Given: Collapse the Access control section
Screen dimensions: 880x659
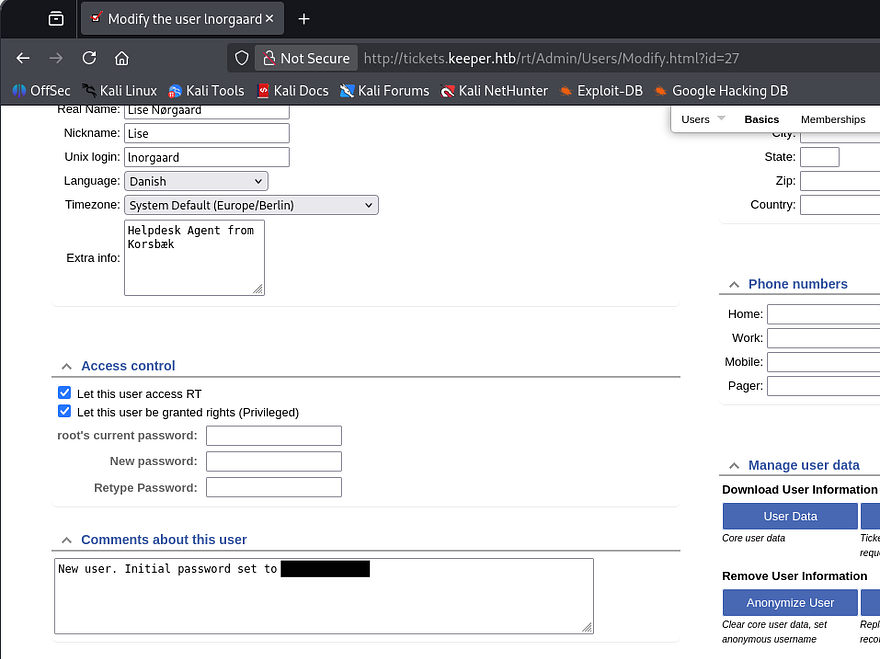Looking at the screenshot, I should pyautogui.click(x=67, y=366).
